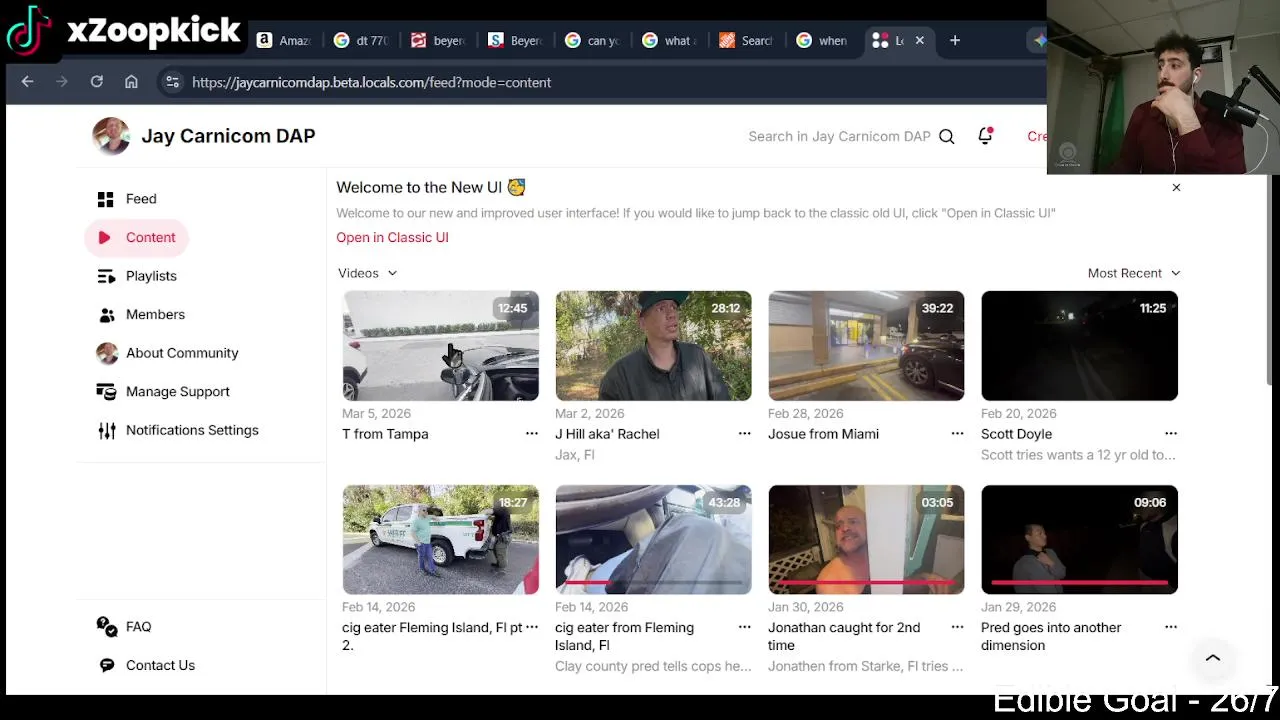The width and height of the screenshot is (1280, 720).
Task: Open options for cig eater from Fleming Island
Action: (744, 627)
